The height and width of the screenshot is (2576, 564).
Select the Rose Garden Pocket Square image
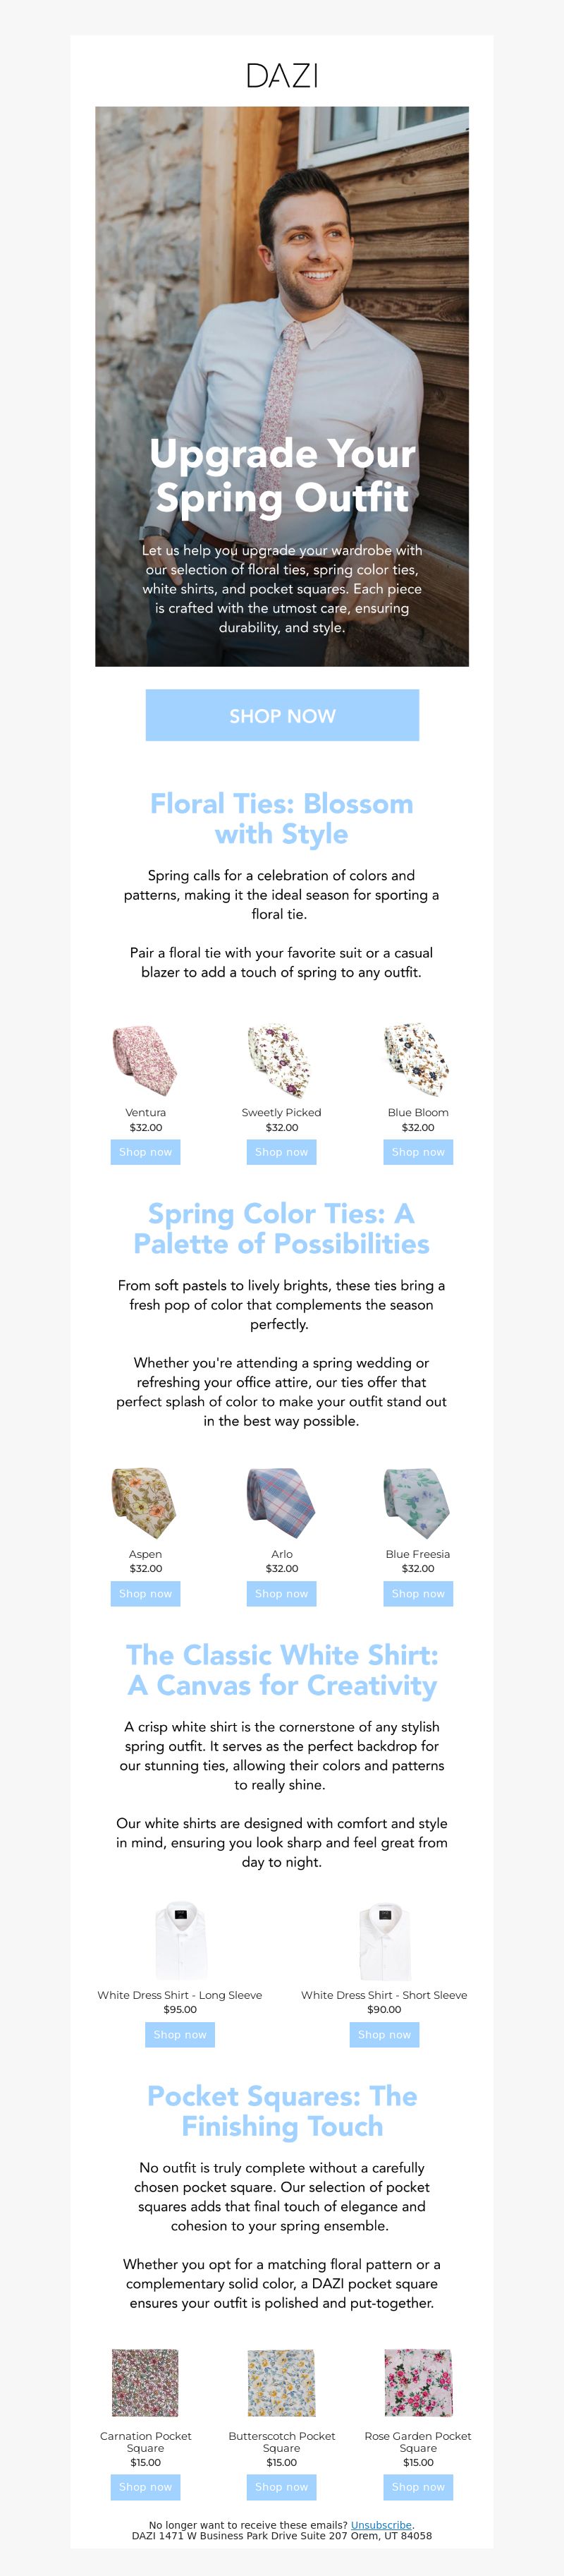[418, 2383]
